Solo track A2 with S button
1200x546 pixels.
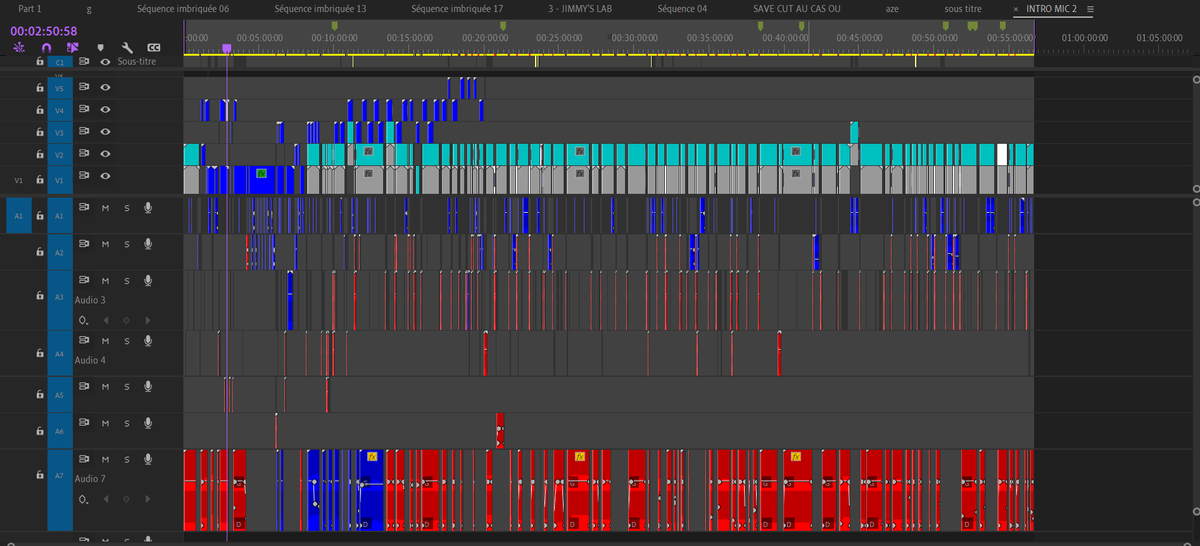click(126, 244)
